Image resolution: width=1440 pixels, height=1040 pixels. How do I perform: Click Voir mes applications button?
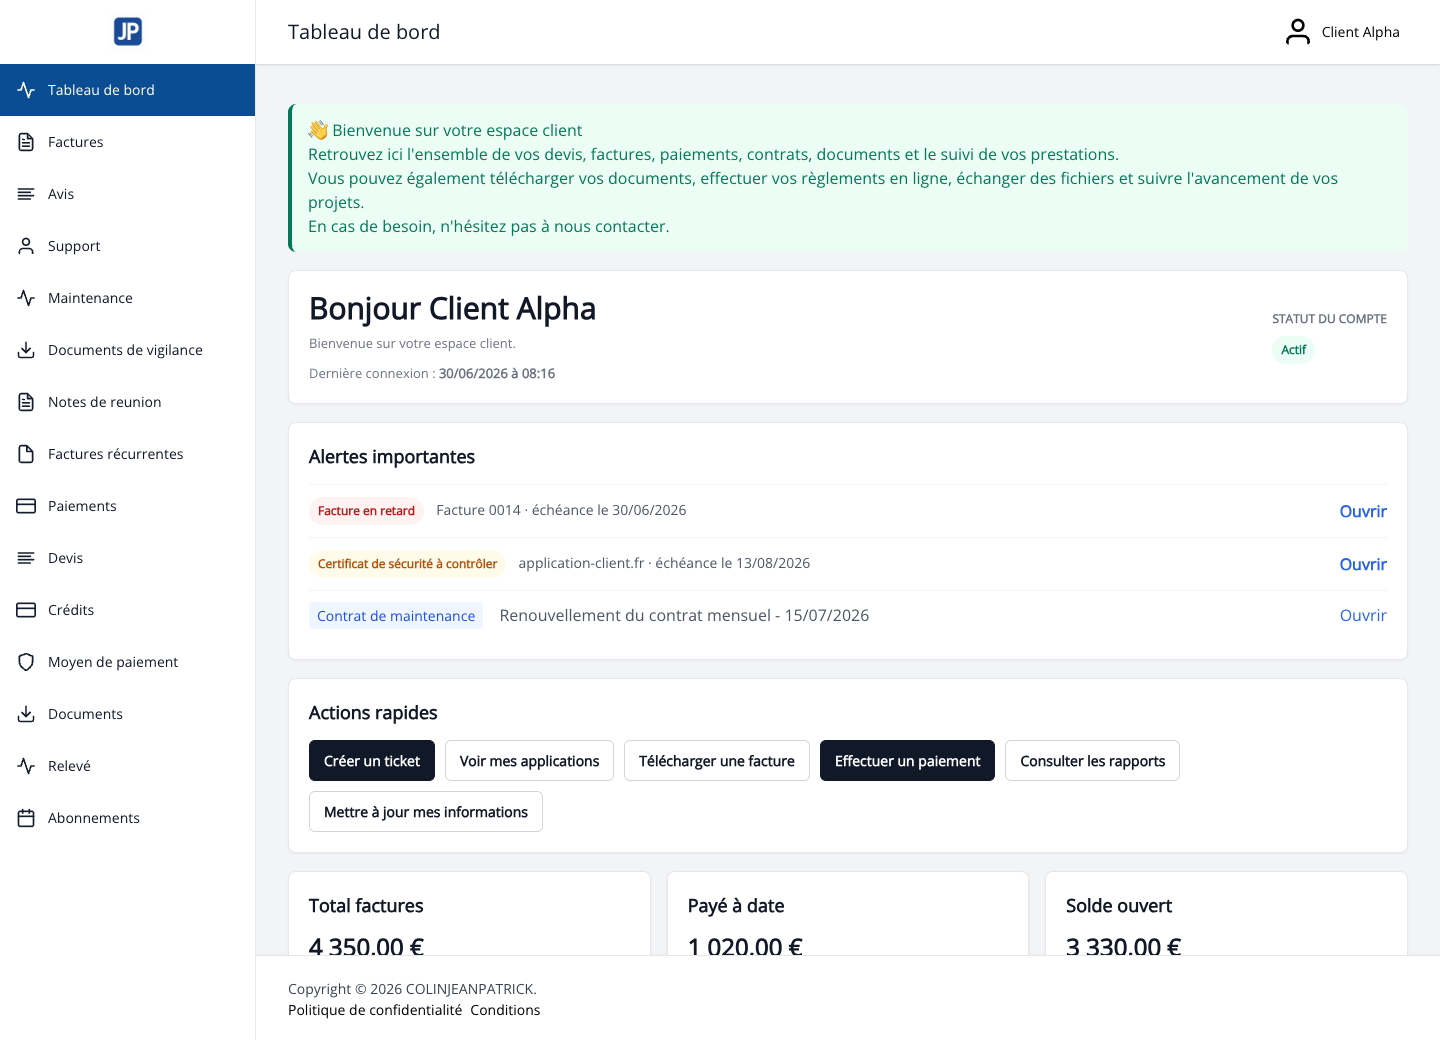pyautogui.click(x=529, y=761)
